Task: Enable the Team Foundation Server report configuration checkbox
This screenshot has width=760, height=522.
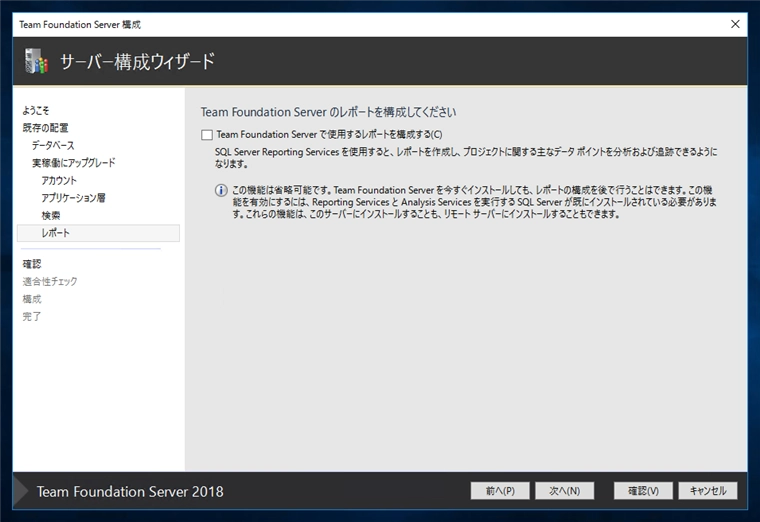Action: (x=207, y=135)
